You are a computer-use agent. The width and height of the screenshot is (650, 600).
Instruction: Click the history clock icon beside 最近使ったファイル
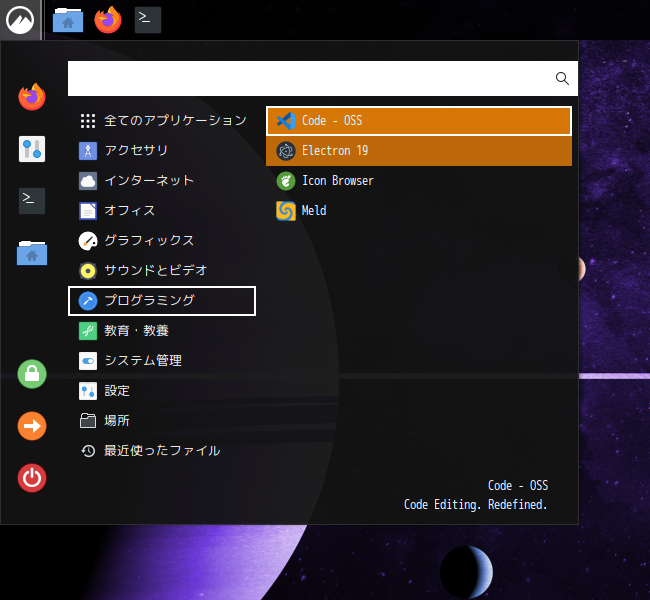pyautogui.click(x=88, y=451)
